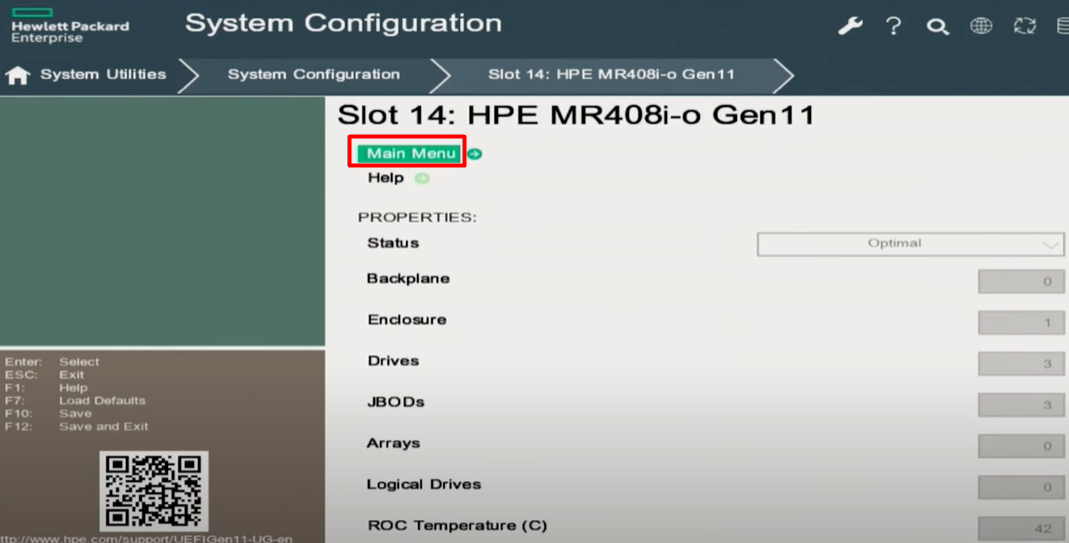
Task: Click the hpe.com support URL text
Action: tap(146, 538)
